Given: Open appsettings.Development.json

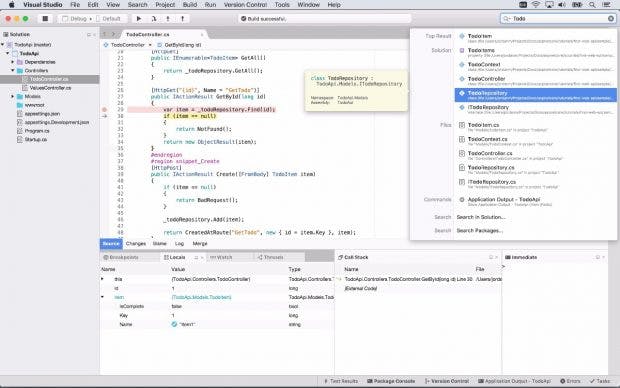Looking at the screenshot, I should (57, 123).
